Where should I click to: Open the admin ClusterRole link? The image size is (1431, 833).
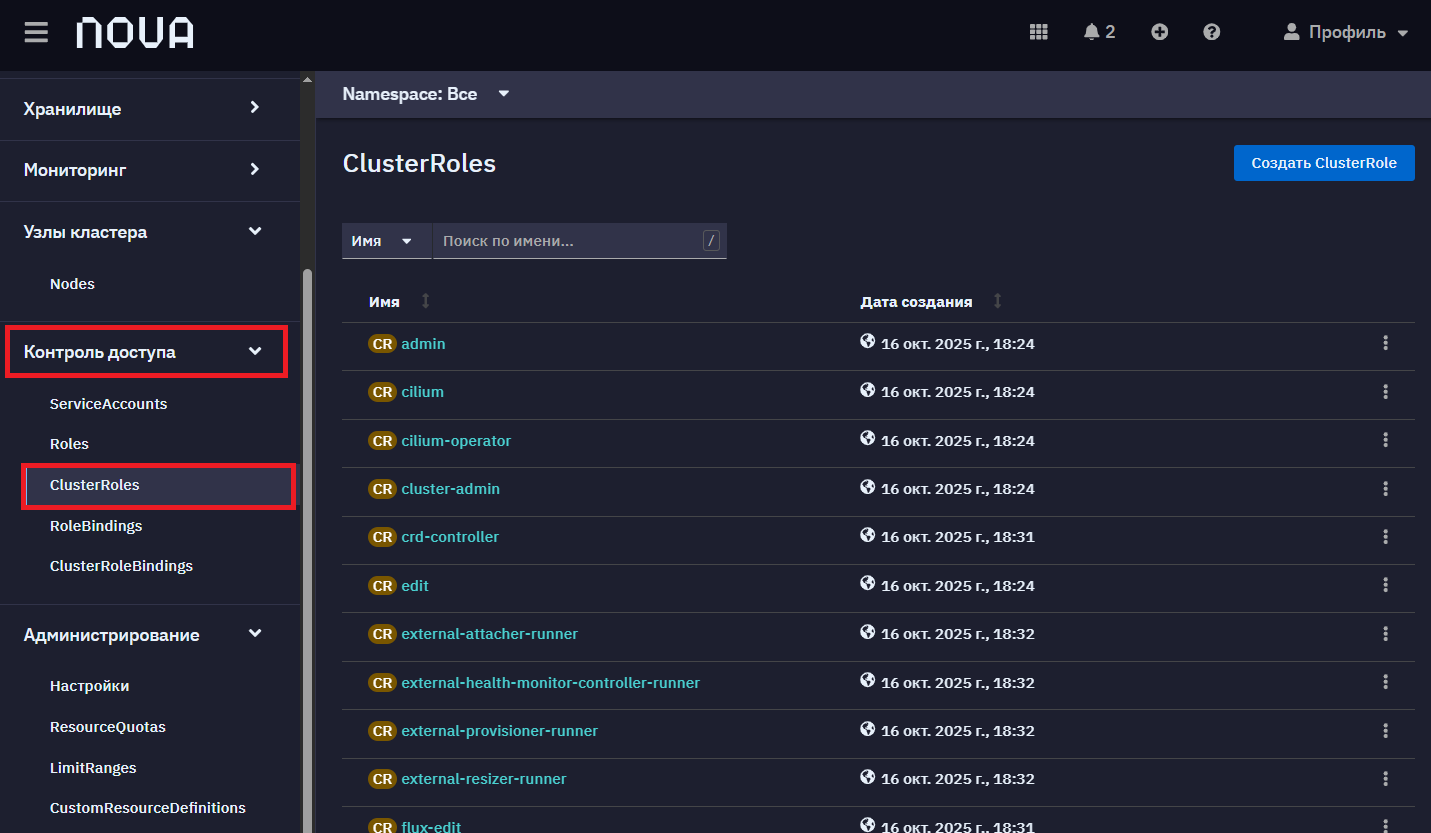pos(423,344)
